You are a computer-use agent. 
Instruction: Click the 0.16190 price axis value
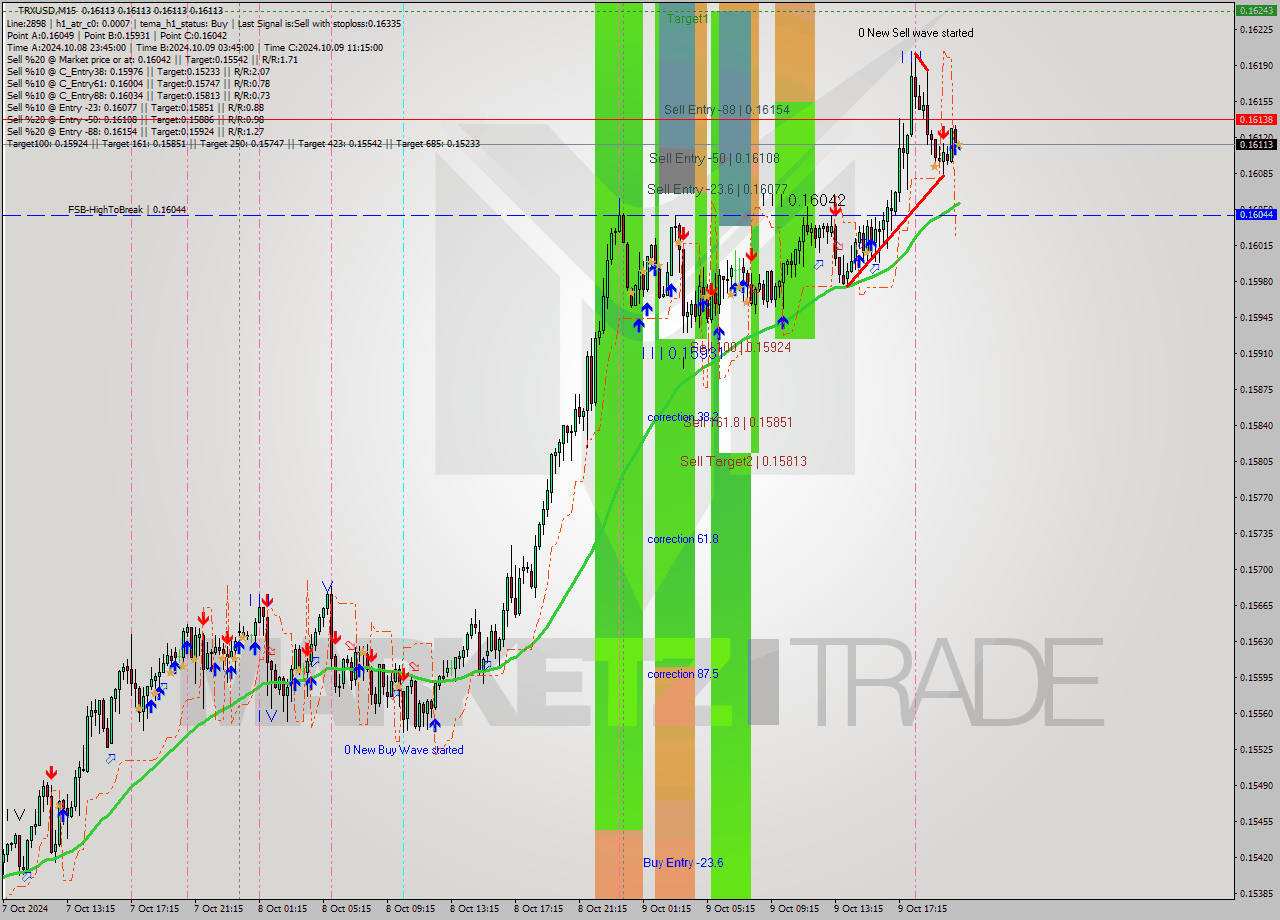coord(1255,65)
